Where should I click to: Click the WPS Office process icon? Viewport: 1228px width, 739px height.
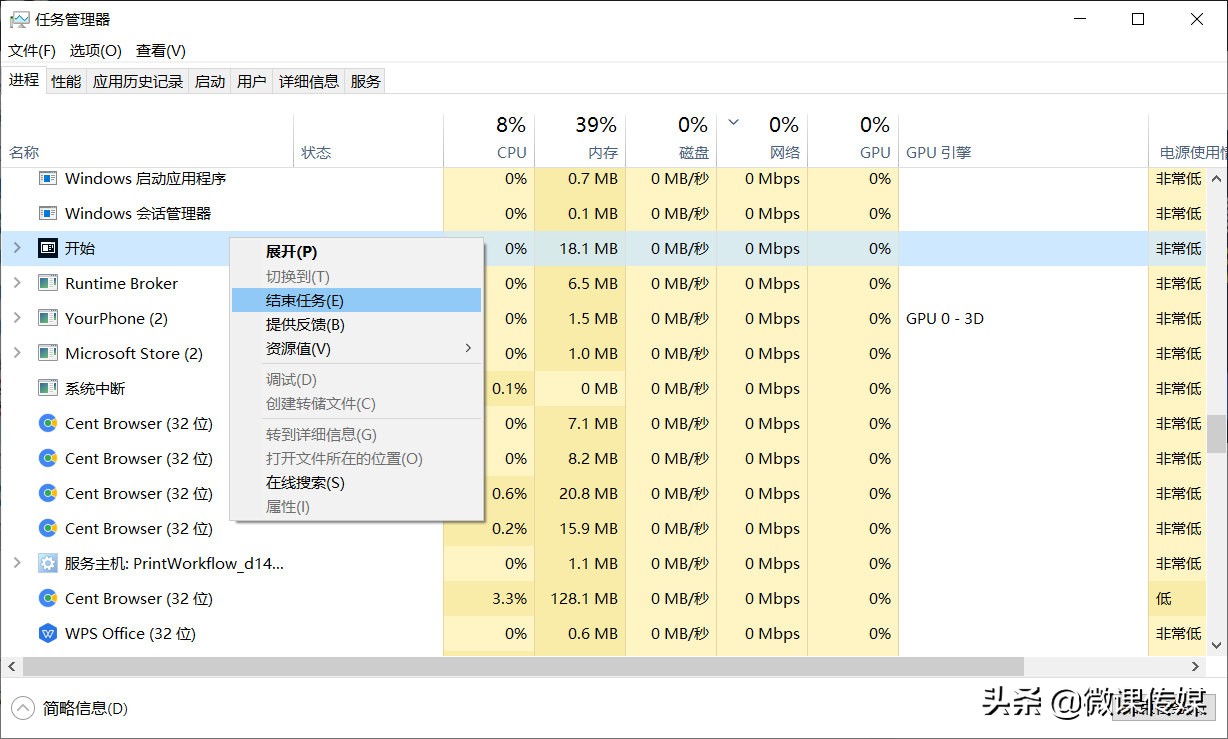47,634
